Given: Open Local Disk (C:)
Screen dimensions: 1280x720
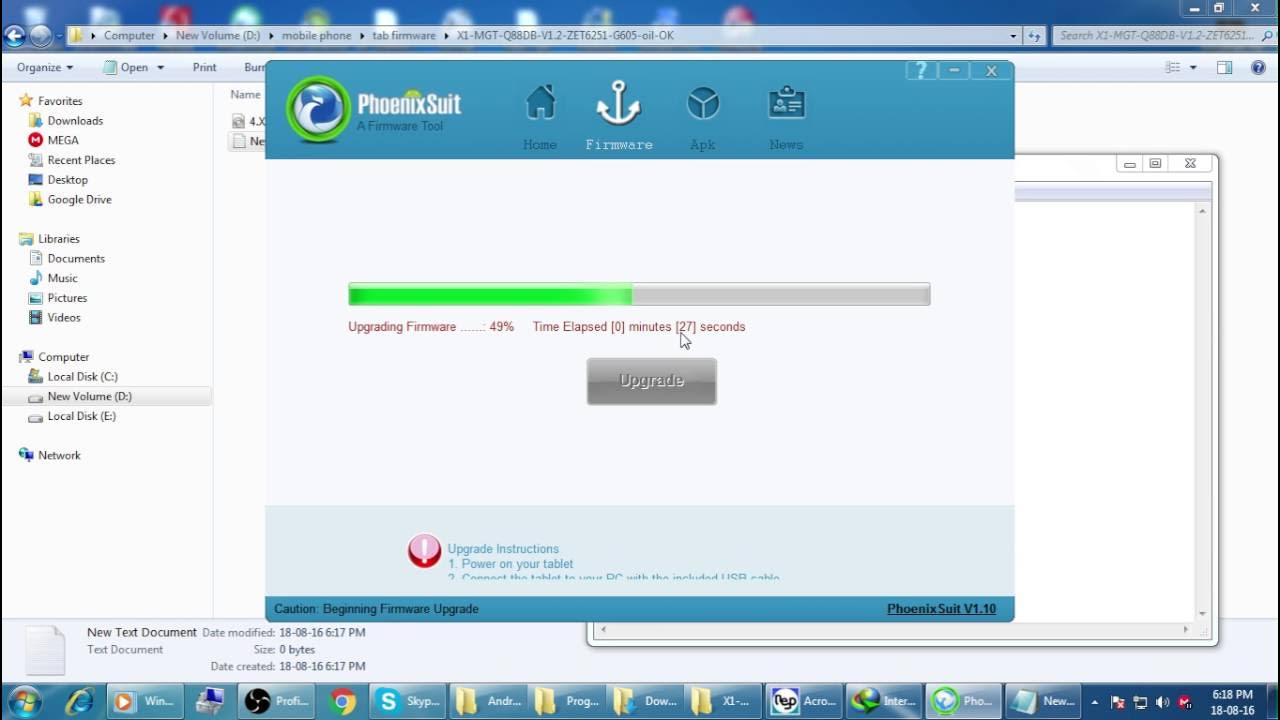Looking at the screenshot, I should click(82, 377).
